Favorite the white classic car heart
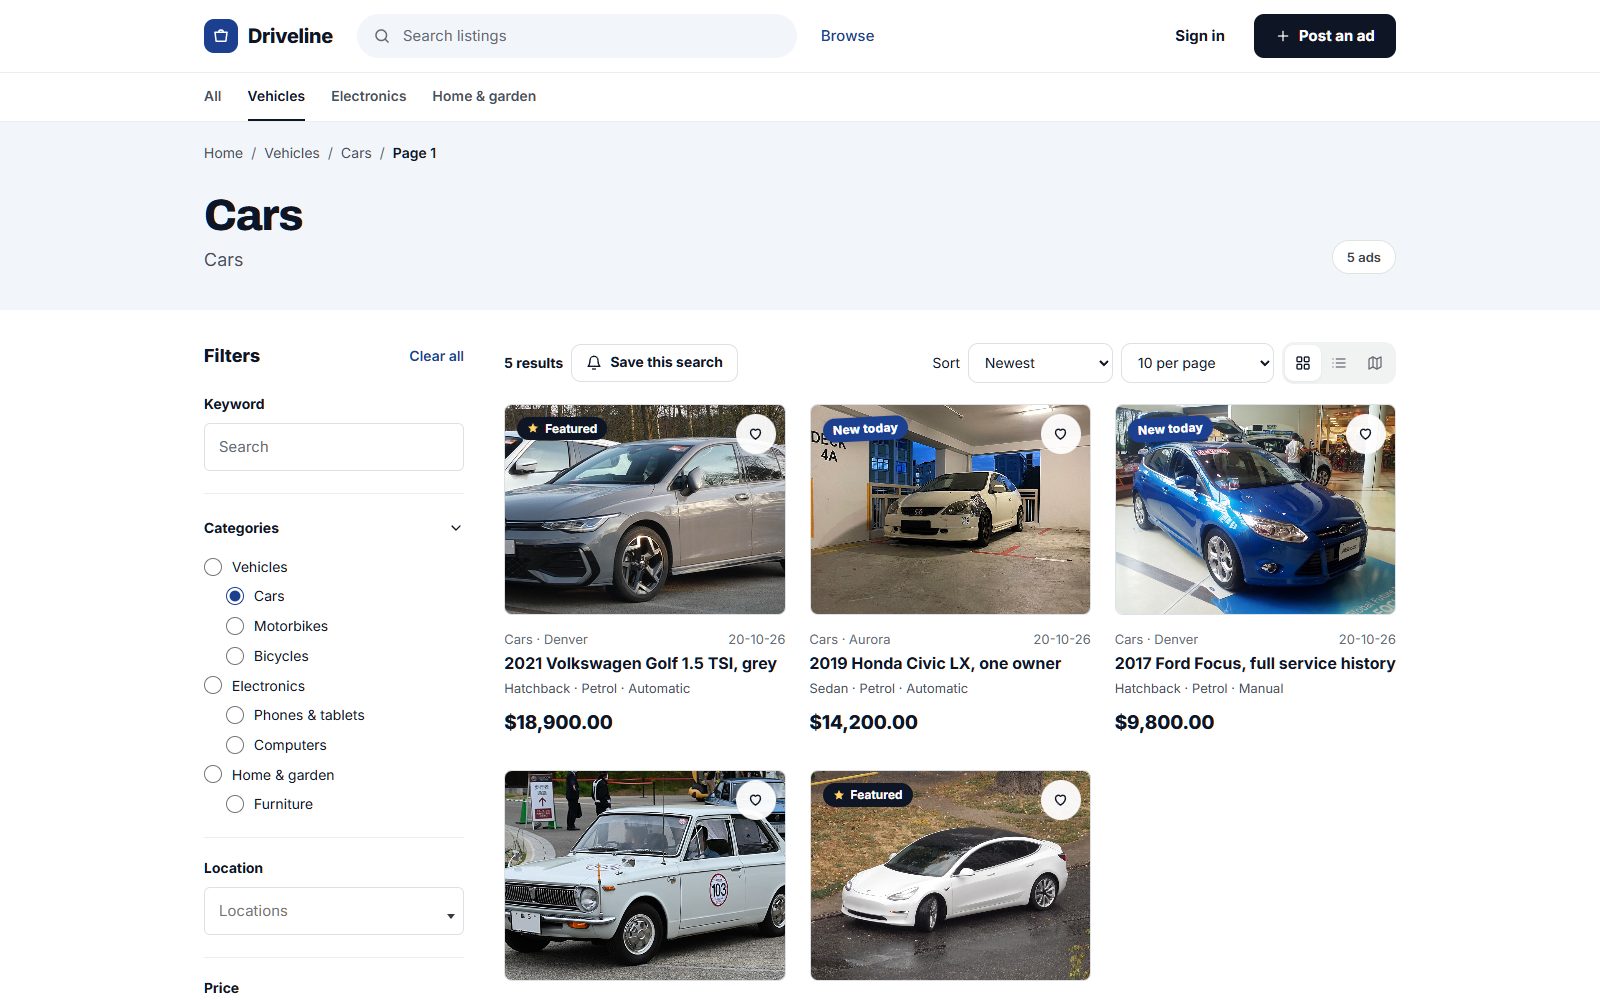 click(756, 800)
